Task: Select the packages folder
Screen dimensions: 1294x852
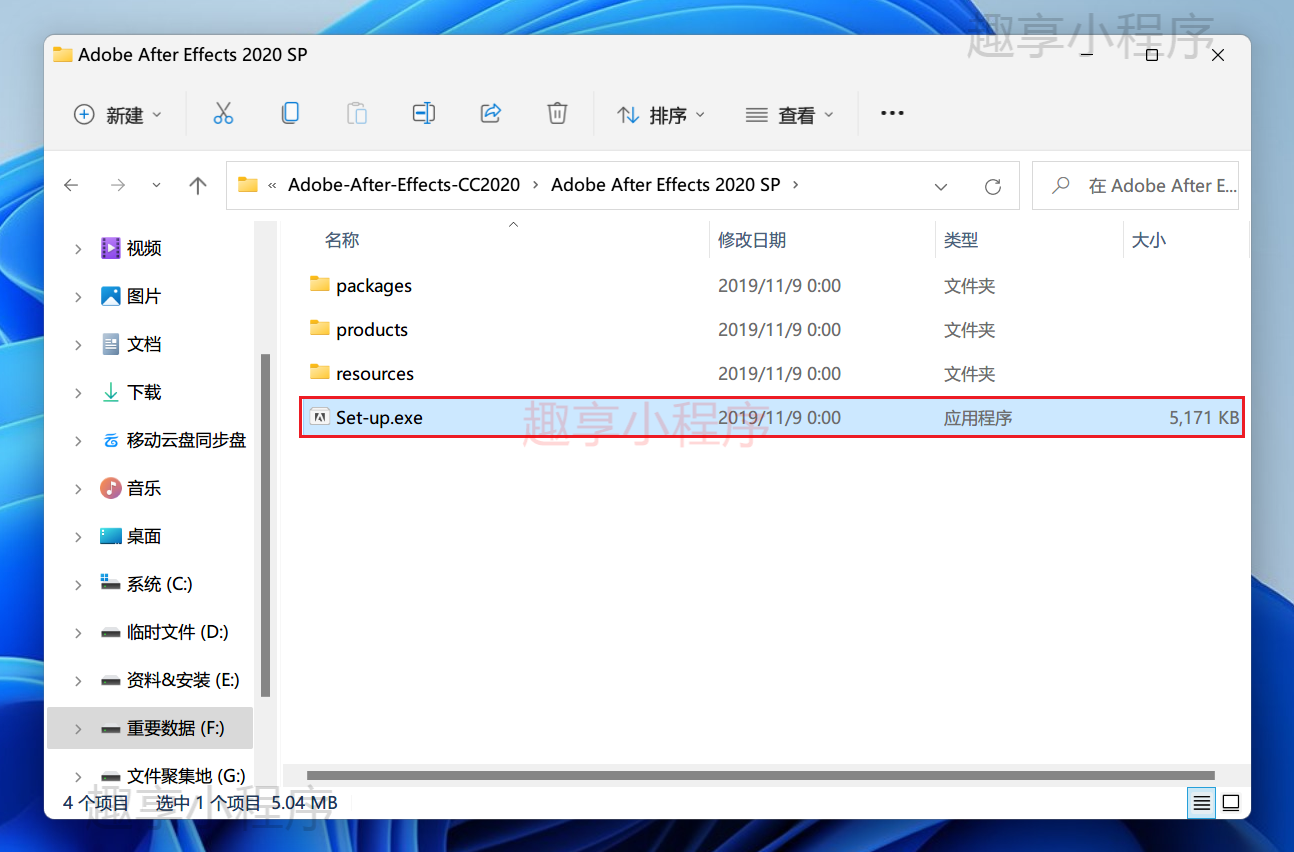Action: pyautogui.click(x=772, y=285)
